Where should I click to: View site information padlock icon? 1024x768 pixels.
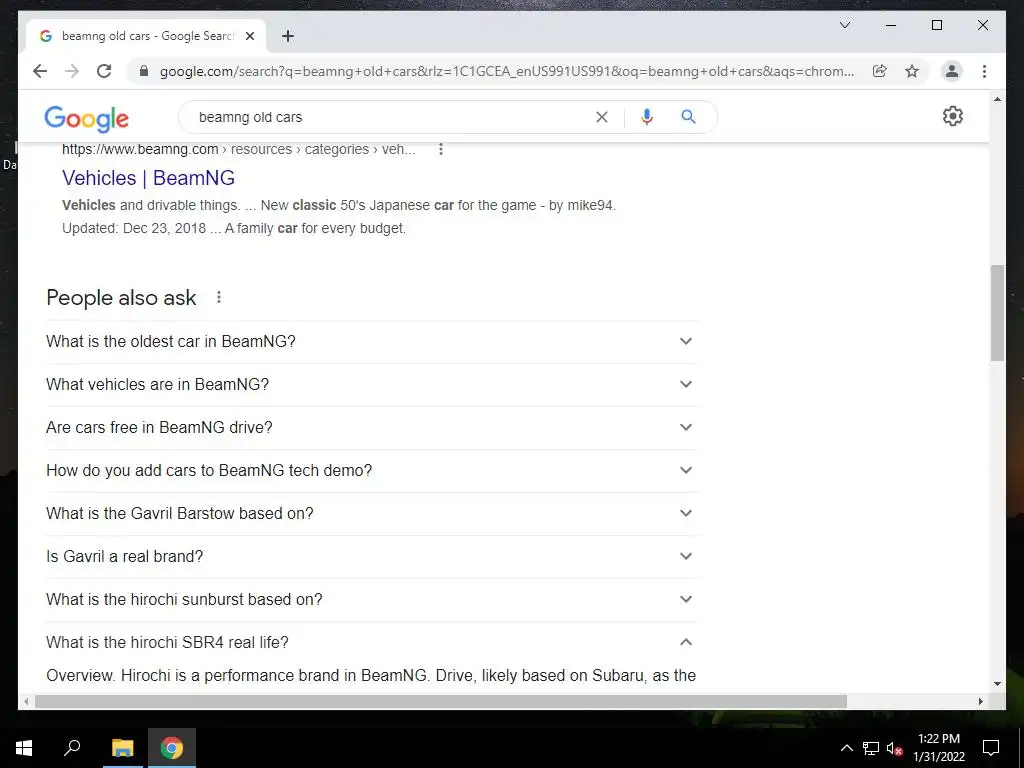144,71
